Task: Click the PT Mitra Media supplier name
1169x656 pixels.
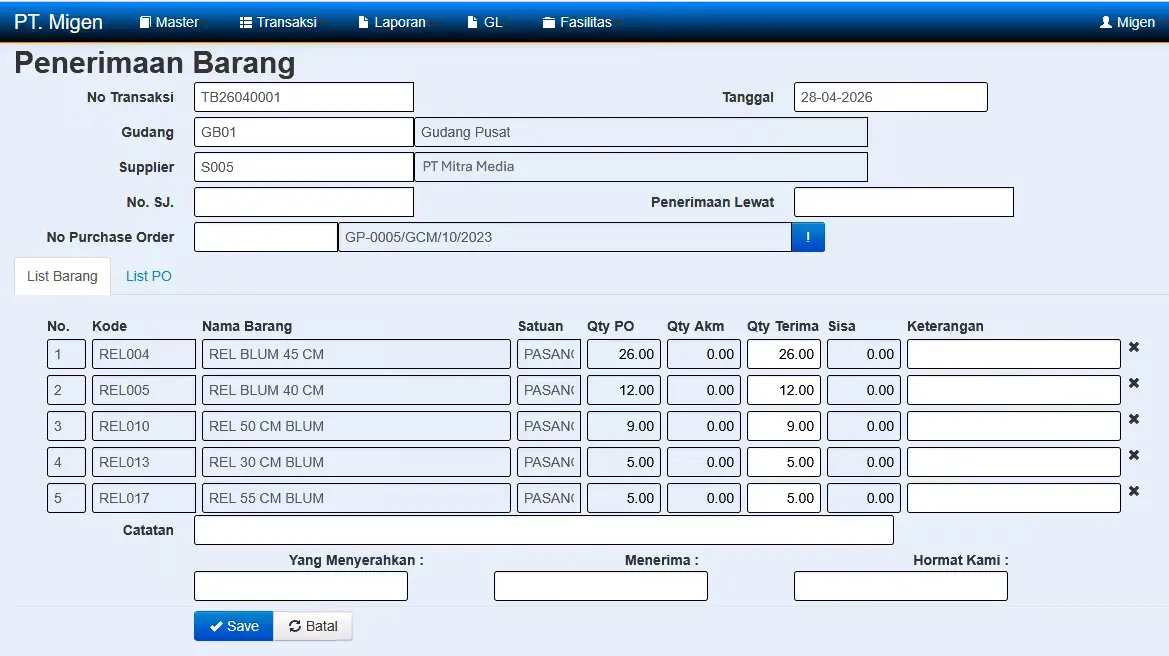Action: point(641,167)
